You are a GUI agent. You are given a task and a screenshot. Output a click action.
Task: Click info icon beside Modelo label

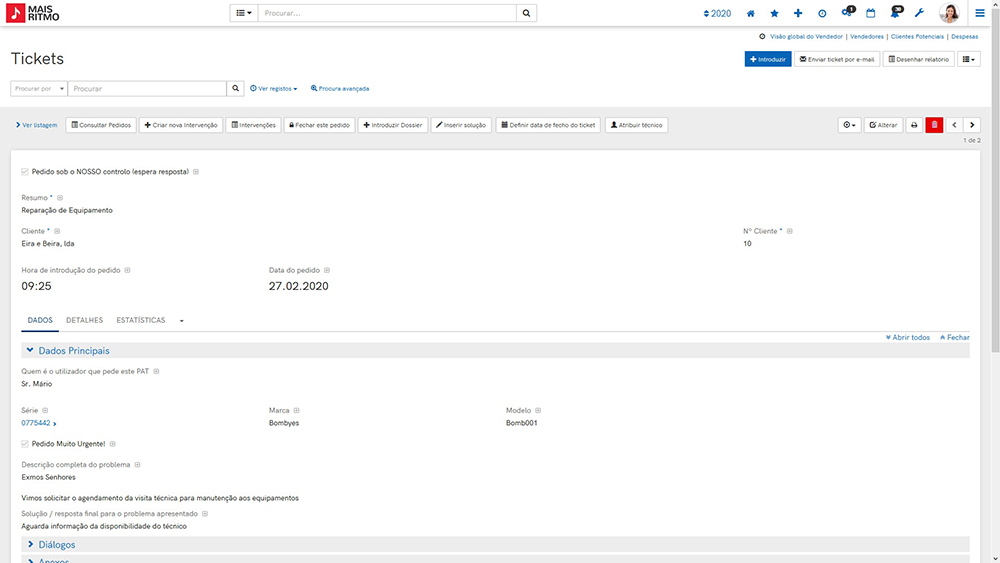tap(538, 411)
